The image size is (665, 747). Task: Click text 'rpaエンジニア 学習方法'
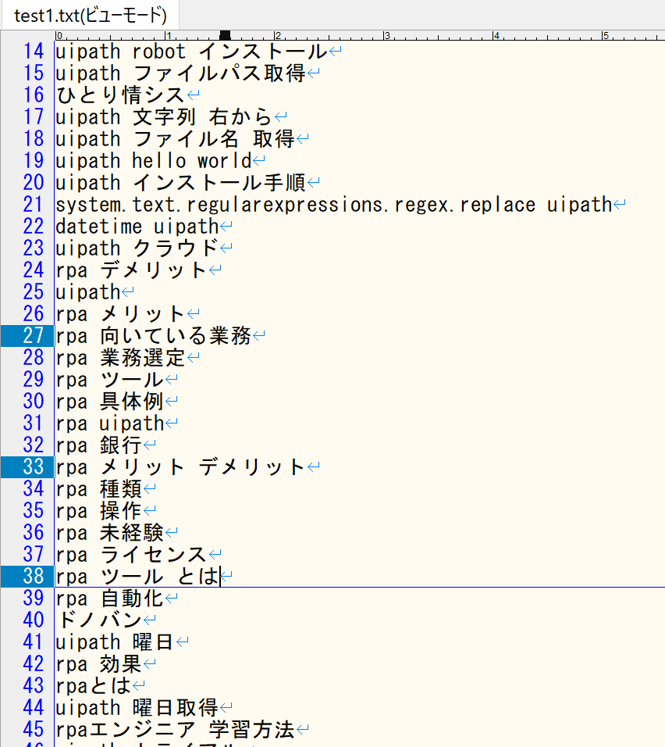pos(175,729)
